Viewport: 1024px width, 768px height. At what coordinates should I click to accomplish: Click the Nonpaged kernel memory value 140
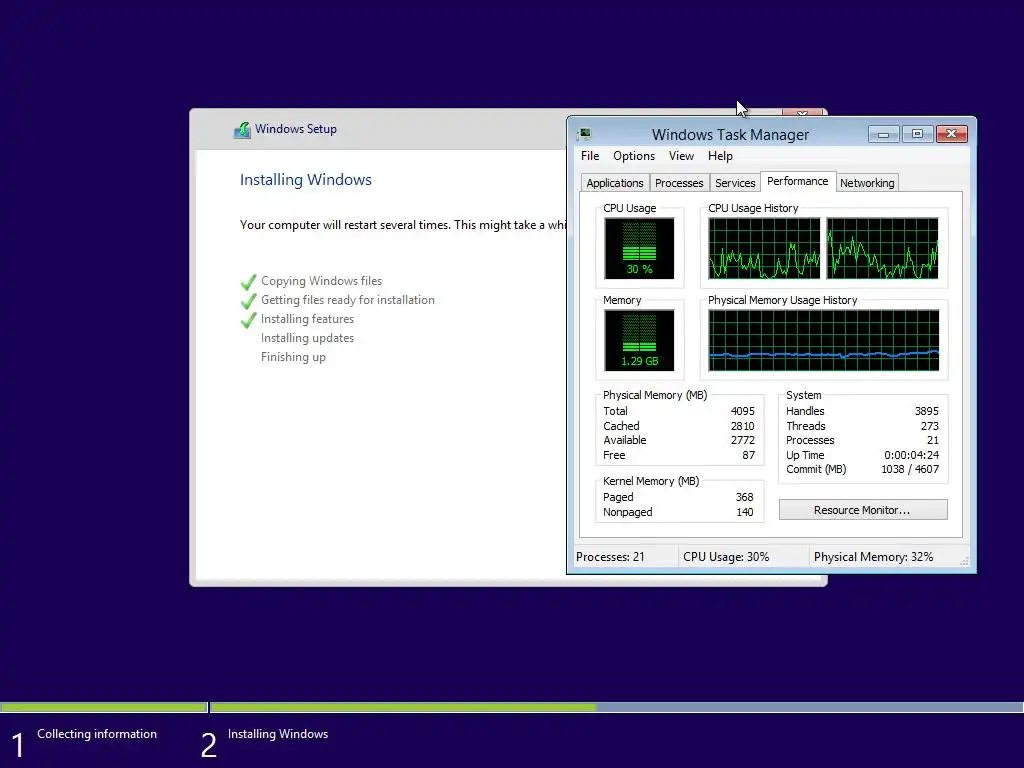745,512
